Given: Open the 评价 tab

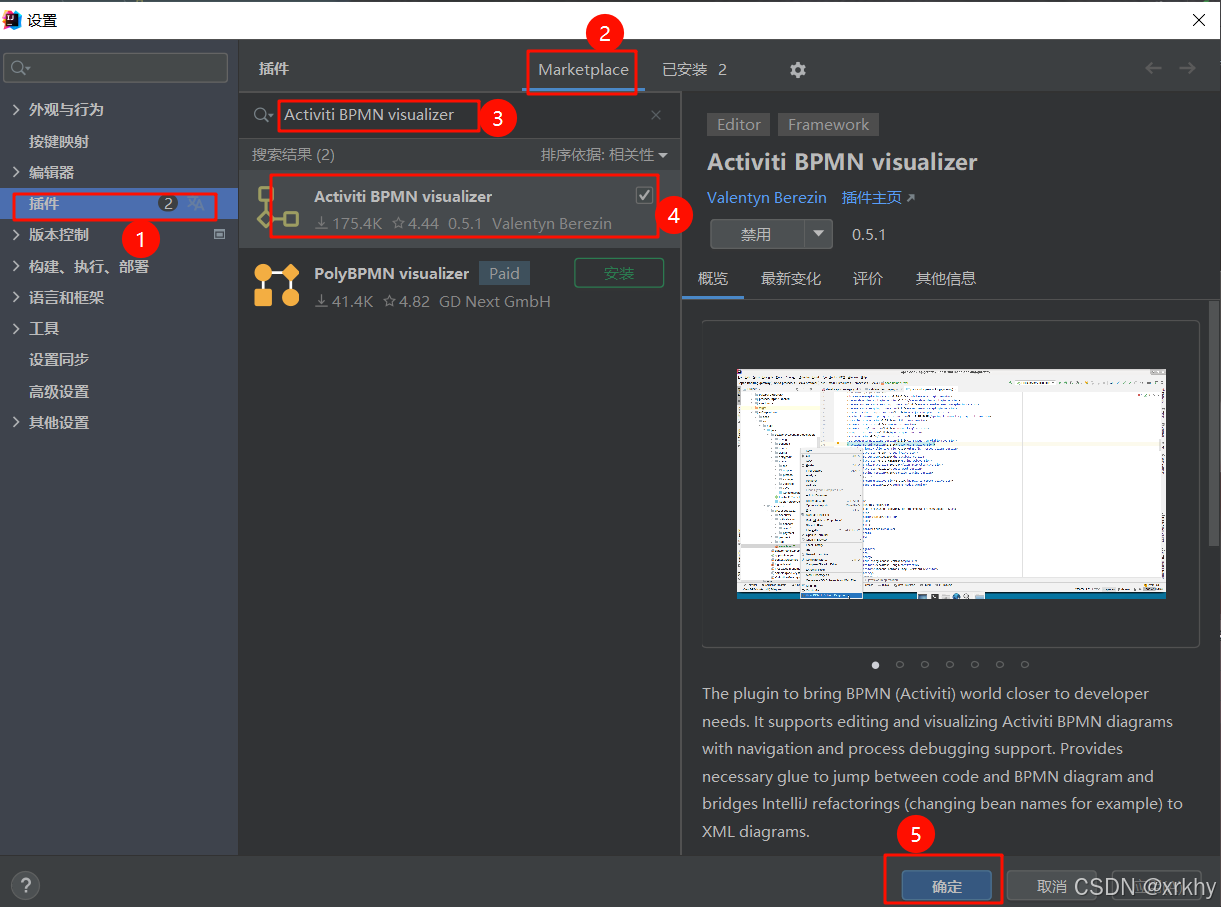Looking at the screenshot, I should coord(868,279).
